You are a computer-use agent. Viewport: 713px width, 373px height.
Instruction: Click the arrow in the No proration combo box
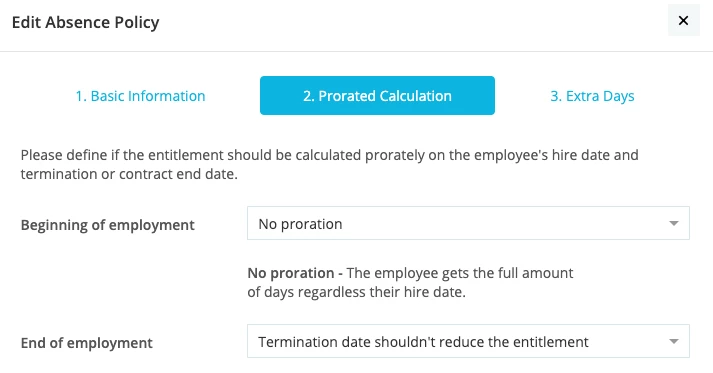pyautogui.click(x=673, y=223)
